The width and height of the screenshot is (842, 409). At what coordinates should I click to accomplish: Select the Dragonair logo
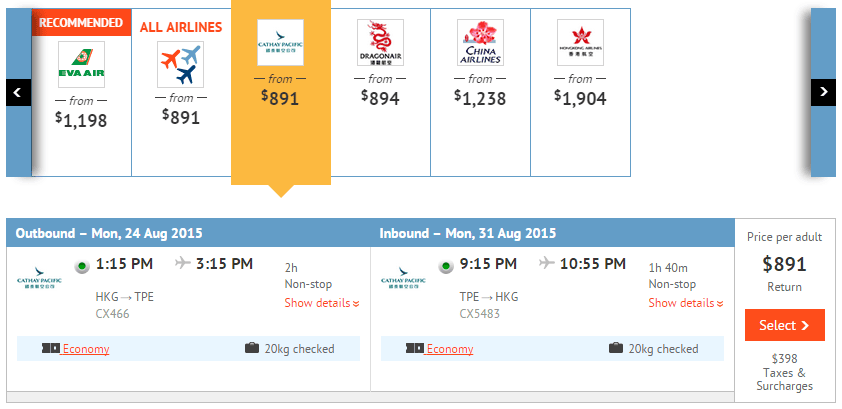click(x=380, y=43)
